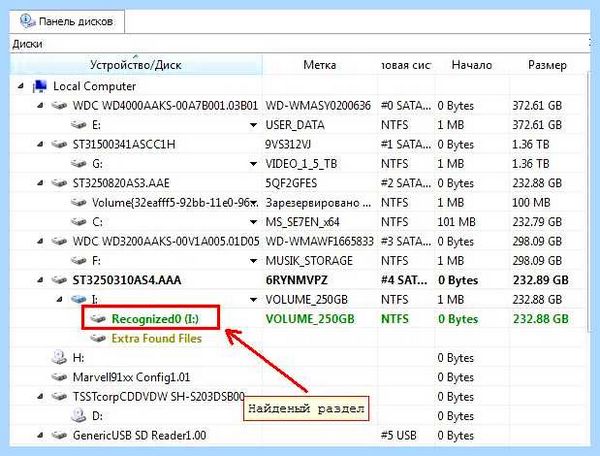Select WD-WMAWF1665833 serial cell

tap(320, 241)
